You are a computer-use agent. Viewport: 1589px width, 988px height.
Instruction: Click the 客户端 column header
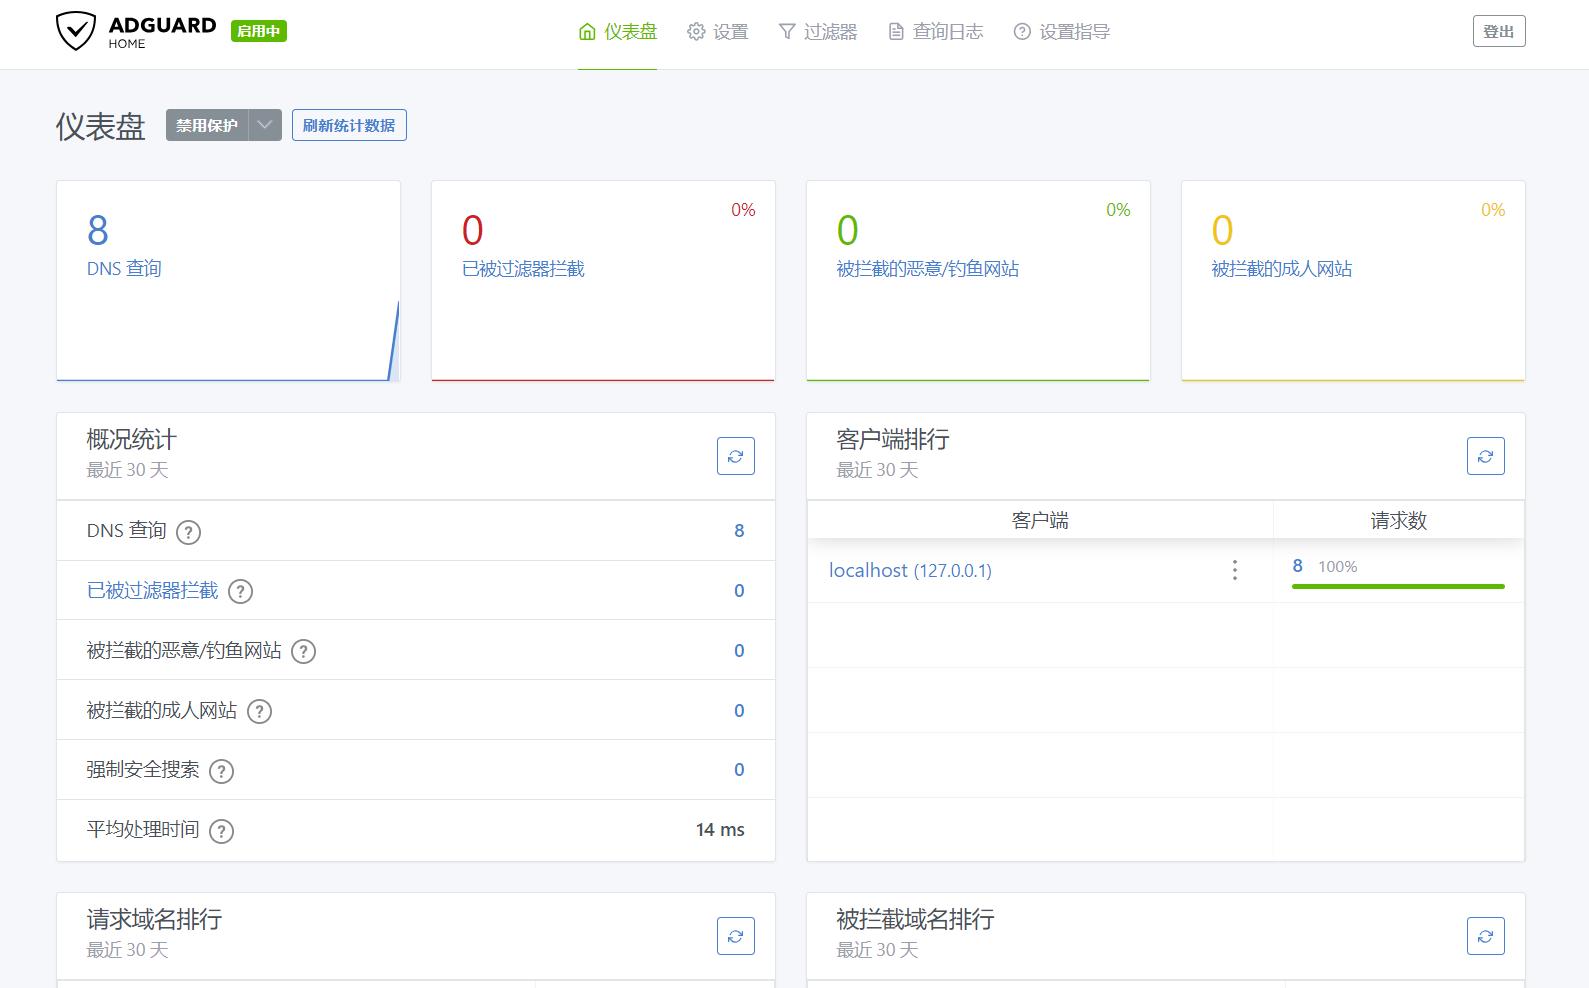pos(1040,520)
